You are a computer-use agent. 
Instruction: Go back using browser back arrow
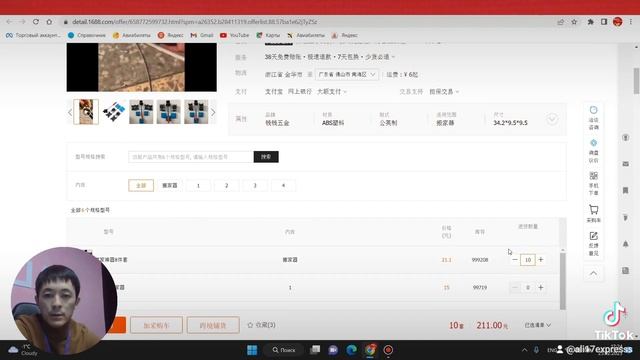click(9, 22)
